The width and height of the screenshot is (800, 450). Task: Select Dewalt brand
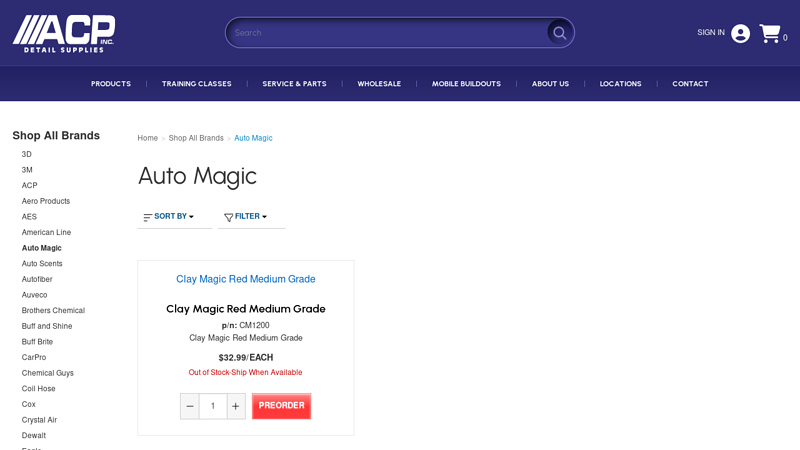coord(34,436)
